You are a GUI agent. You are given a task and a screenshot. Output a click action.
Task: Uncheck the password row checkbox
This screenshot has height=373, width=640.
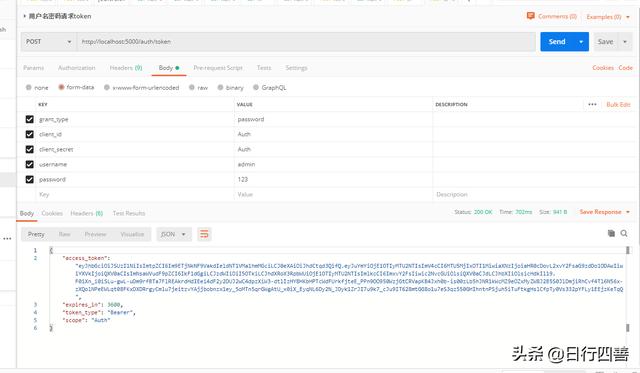click(29, 180)
